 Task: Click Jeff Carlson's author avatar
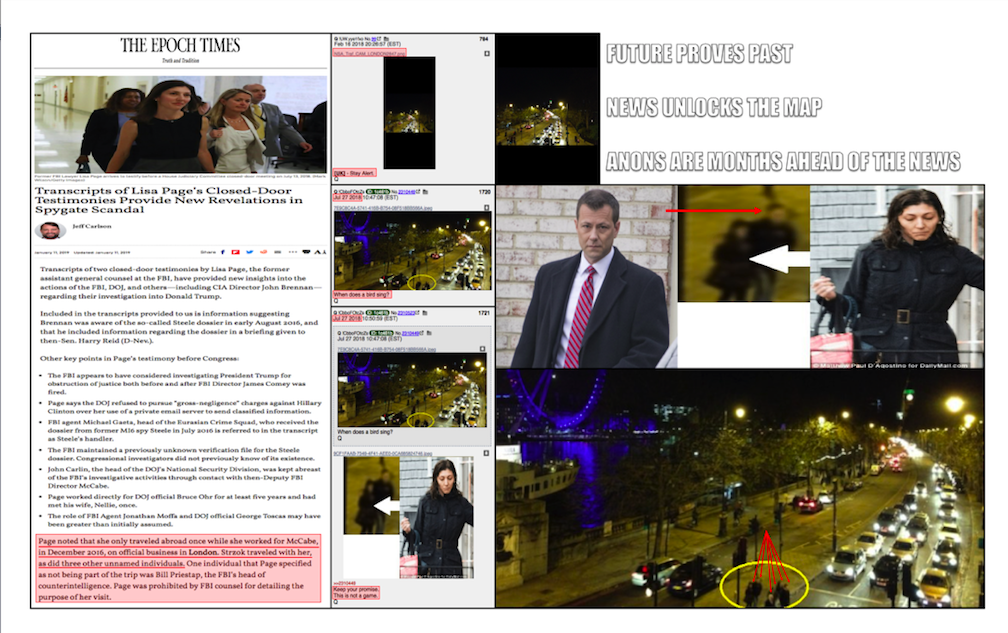point(50,229)
